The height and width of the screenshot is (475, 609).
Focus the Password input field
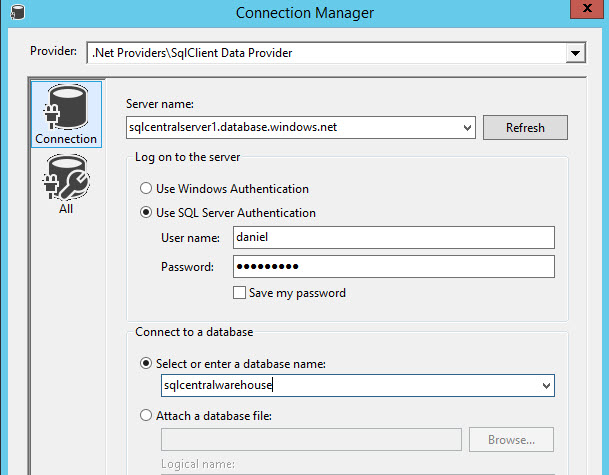tap(393, 267)
